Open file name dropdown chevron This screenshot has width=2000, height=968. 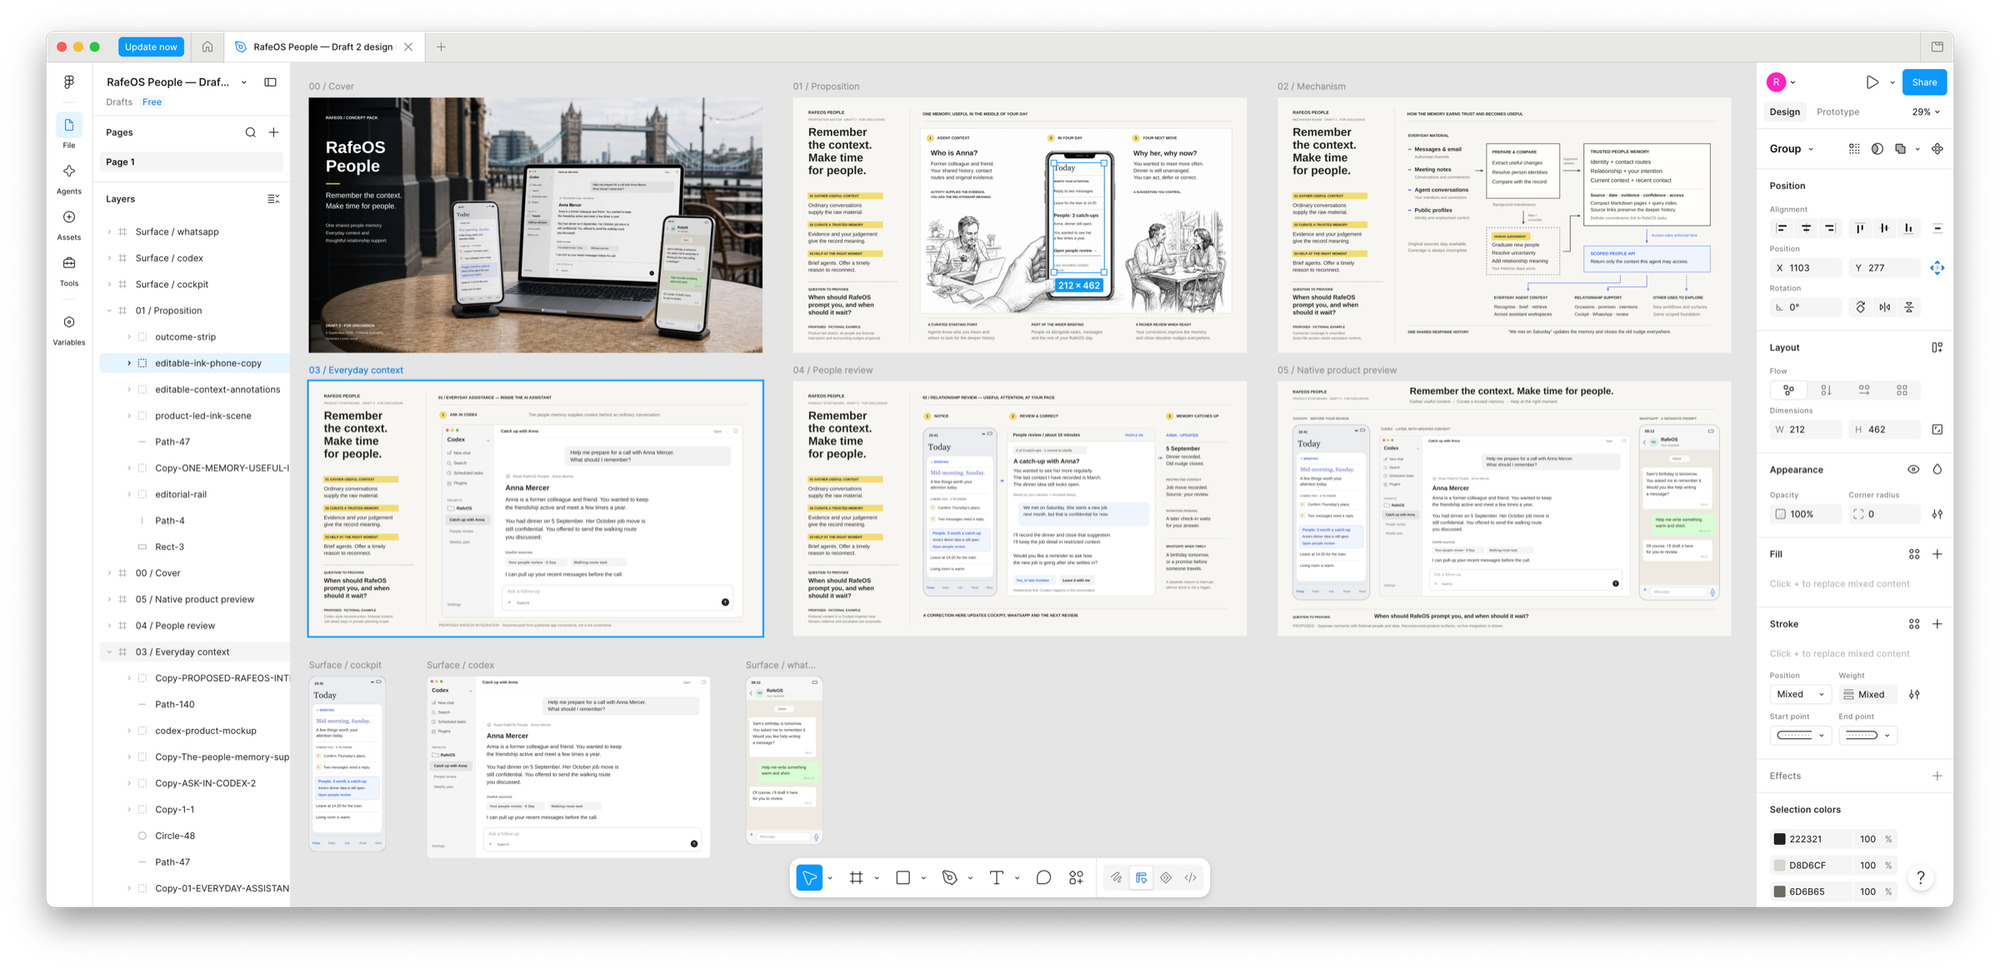pyautogui.click(x=244, y=83)
